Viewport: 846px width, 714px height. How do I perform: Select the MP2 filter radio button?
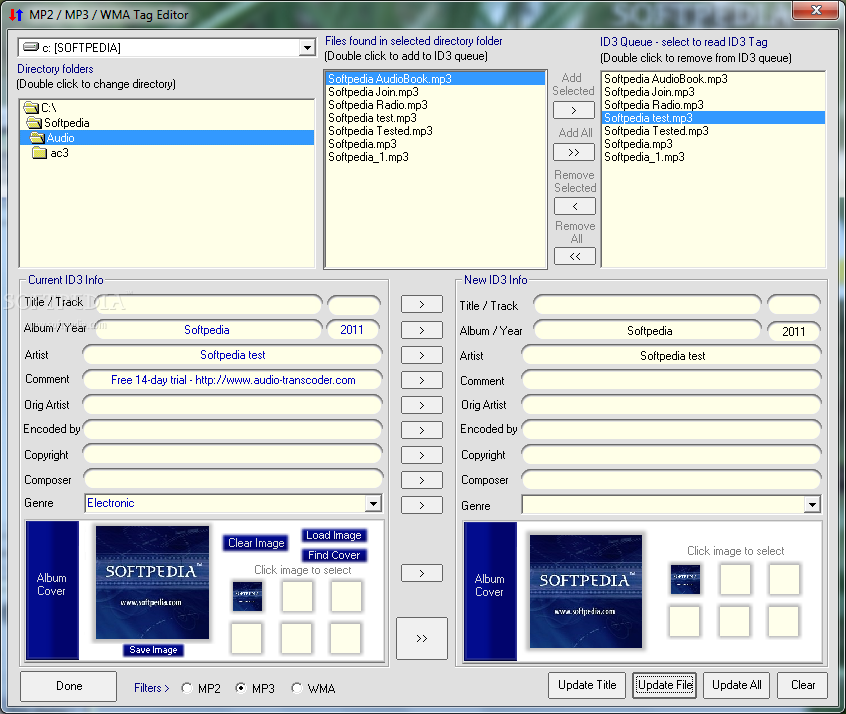click(187, 688)
